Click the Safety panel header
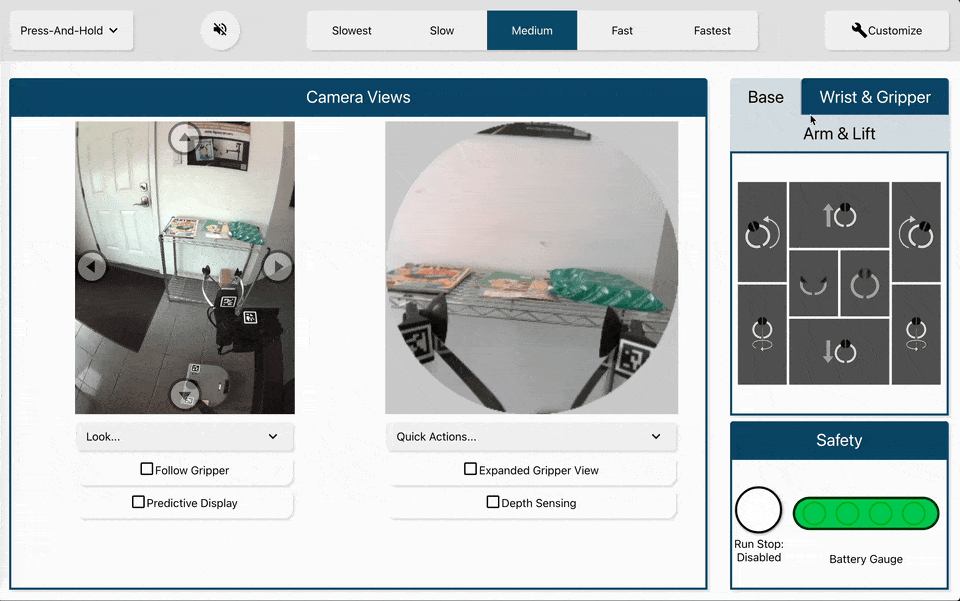Viewport: 960px width, 601px height. [839, 440]
